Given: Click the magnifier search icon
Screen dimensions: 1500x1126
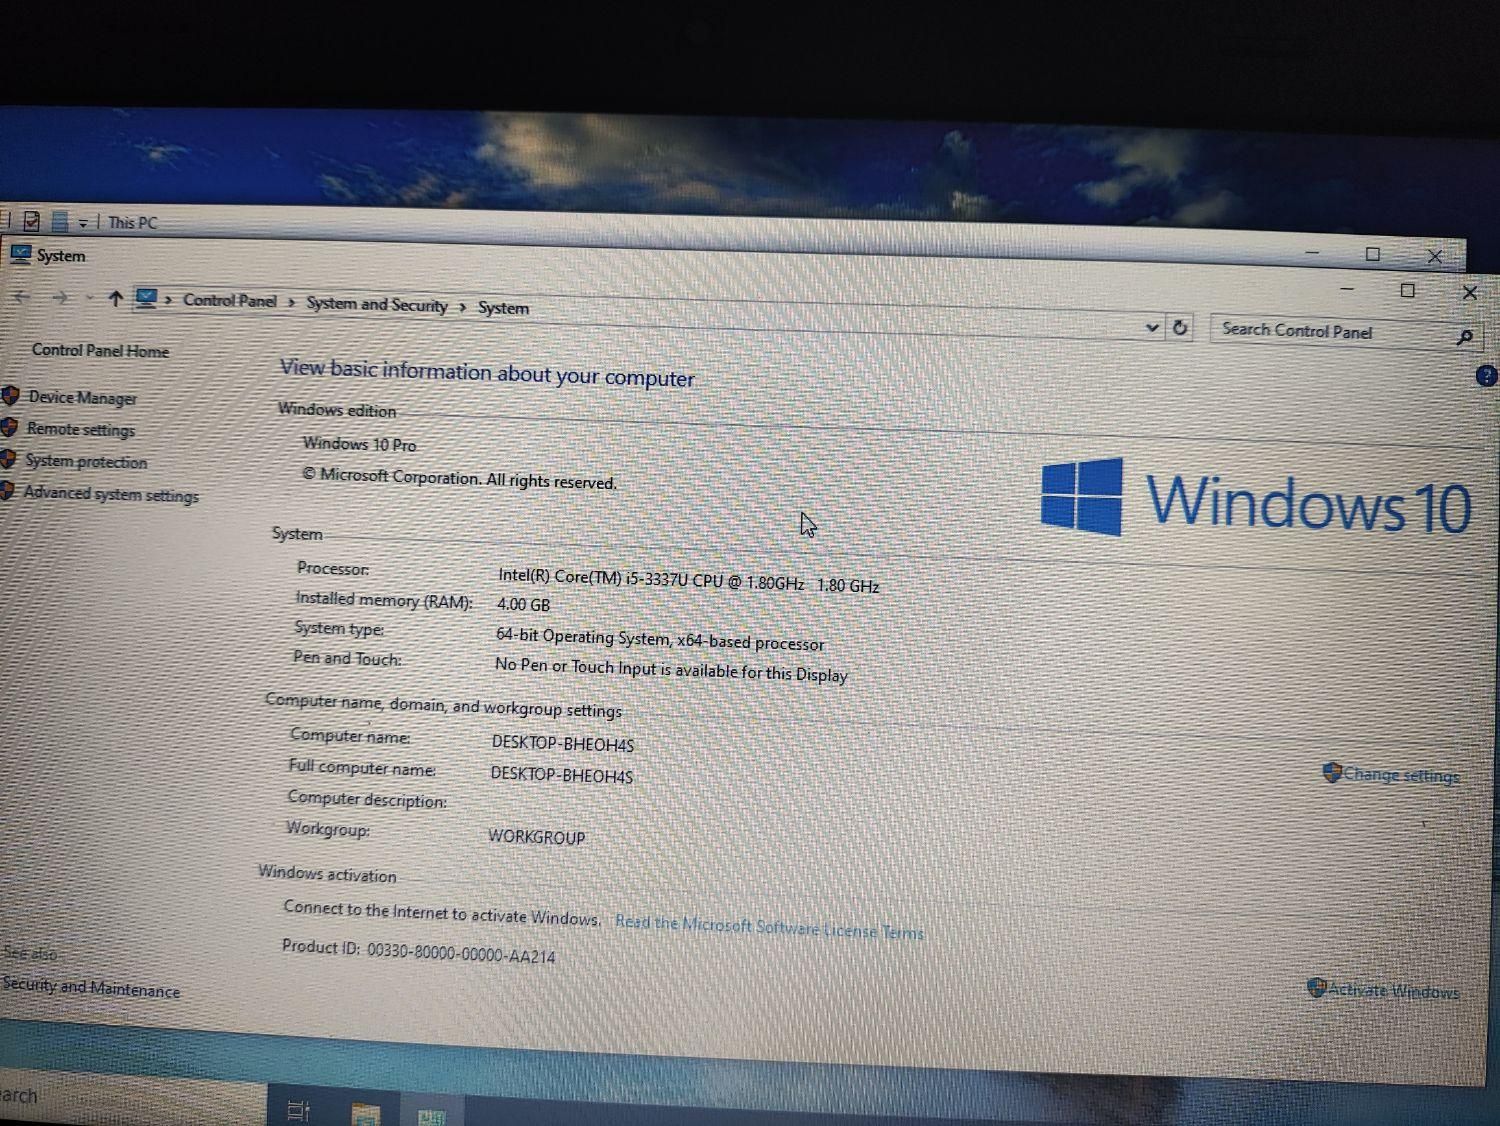Looking at the screenshot, I should click(x=1464, y=337).
